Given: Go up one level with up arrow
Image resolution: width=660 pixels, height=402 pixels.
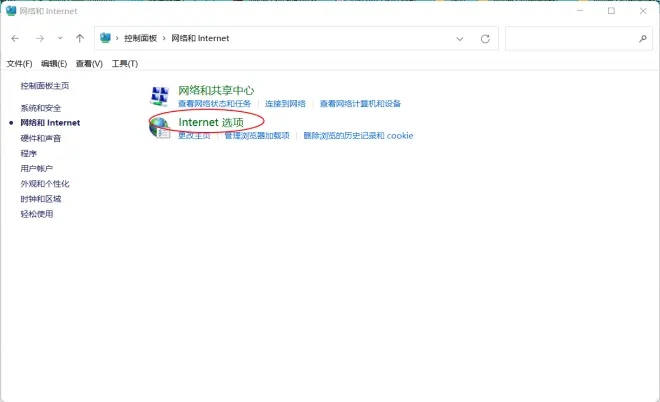Looking at the screenshot, I should (x=80, y=38).
